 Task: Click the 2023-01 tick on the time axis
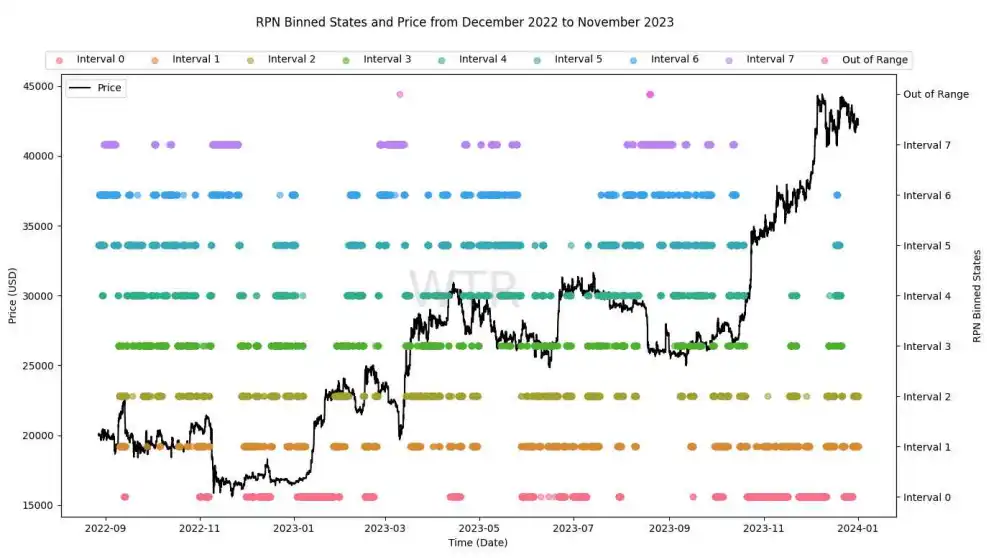[293, 526]
